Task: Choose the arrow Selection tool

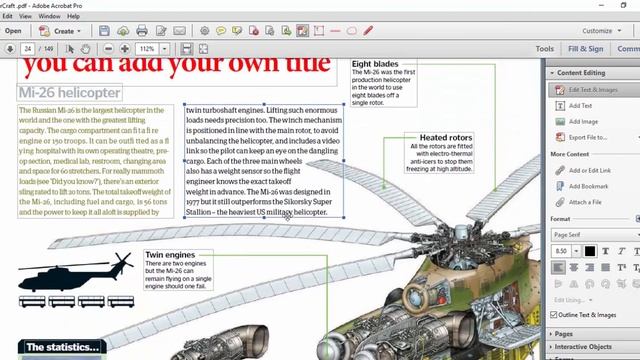Action: [x=70, y=49]
